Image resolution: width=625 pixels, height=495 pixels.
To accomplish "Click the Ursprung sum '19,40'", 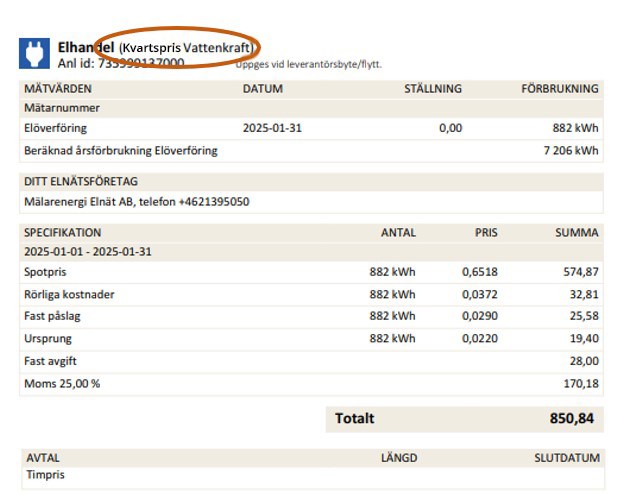I will coord(584,338).
